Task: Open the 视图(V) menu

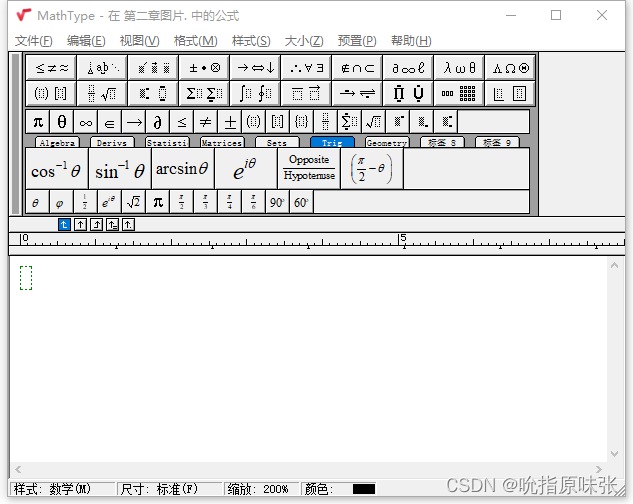Action: tap(140, 41)
